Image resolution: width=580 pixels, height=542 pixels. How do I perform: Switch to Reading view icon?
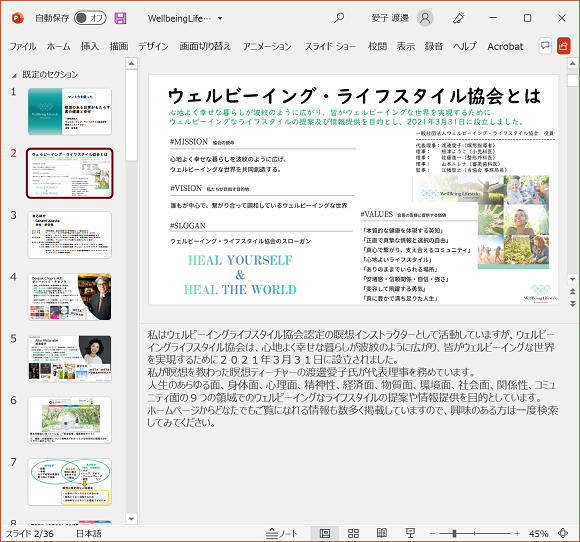(x=382, y=533)
